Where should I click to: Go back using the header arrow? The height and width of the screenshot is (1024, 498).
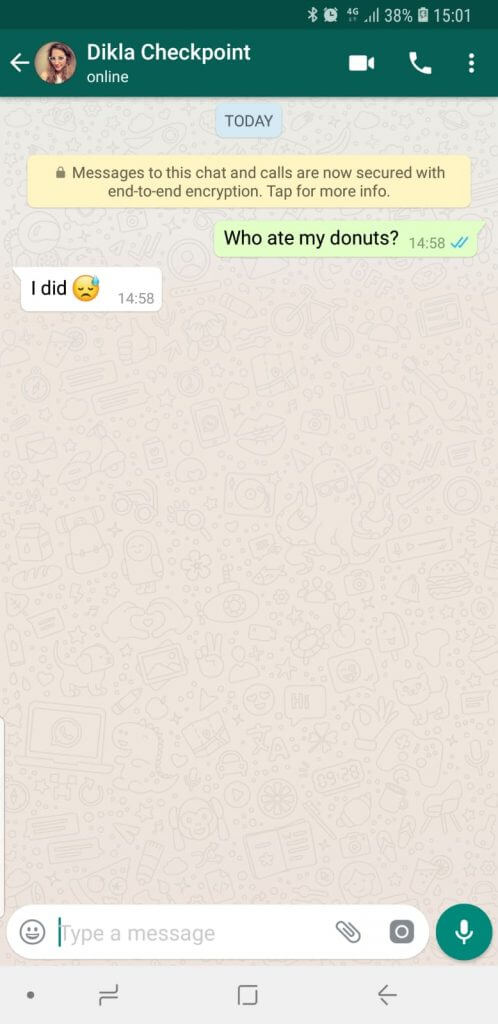click(x=20, y=63)
